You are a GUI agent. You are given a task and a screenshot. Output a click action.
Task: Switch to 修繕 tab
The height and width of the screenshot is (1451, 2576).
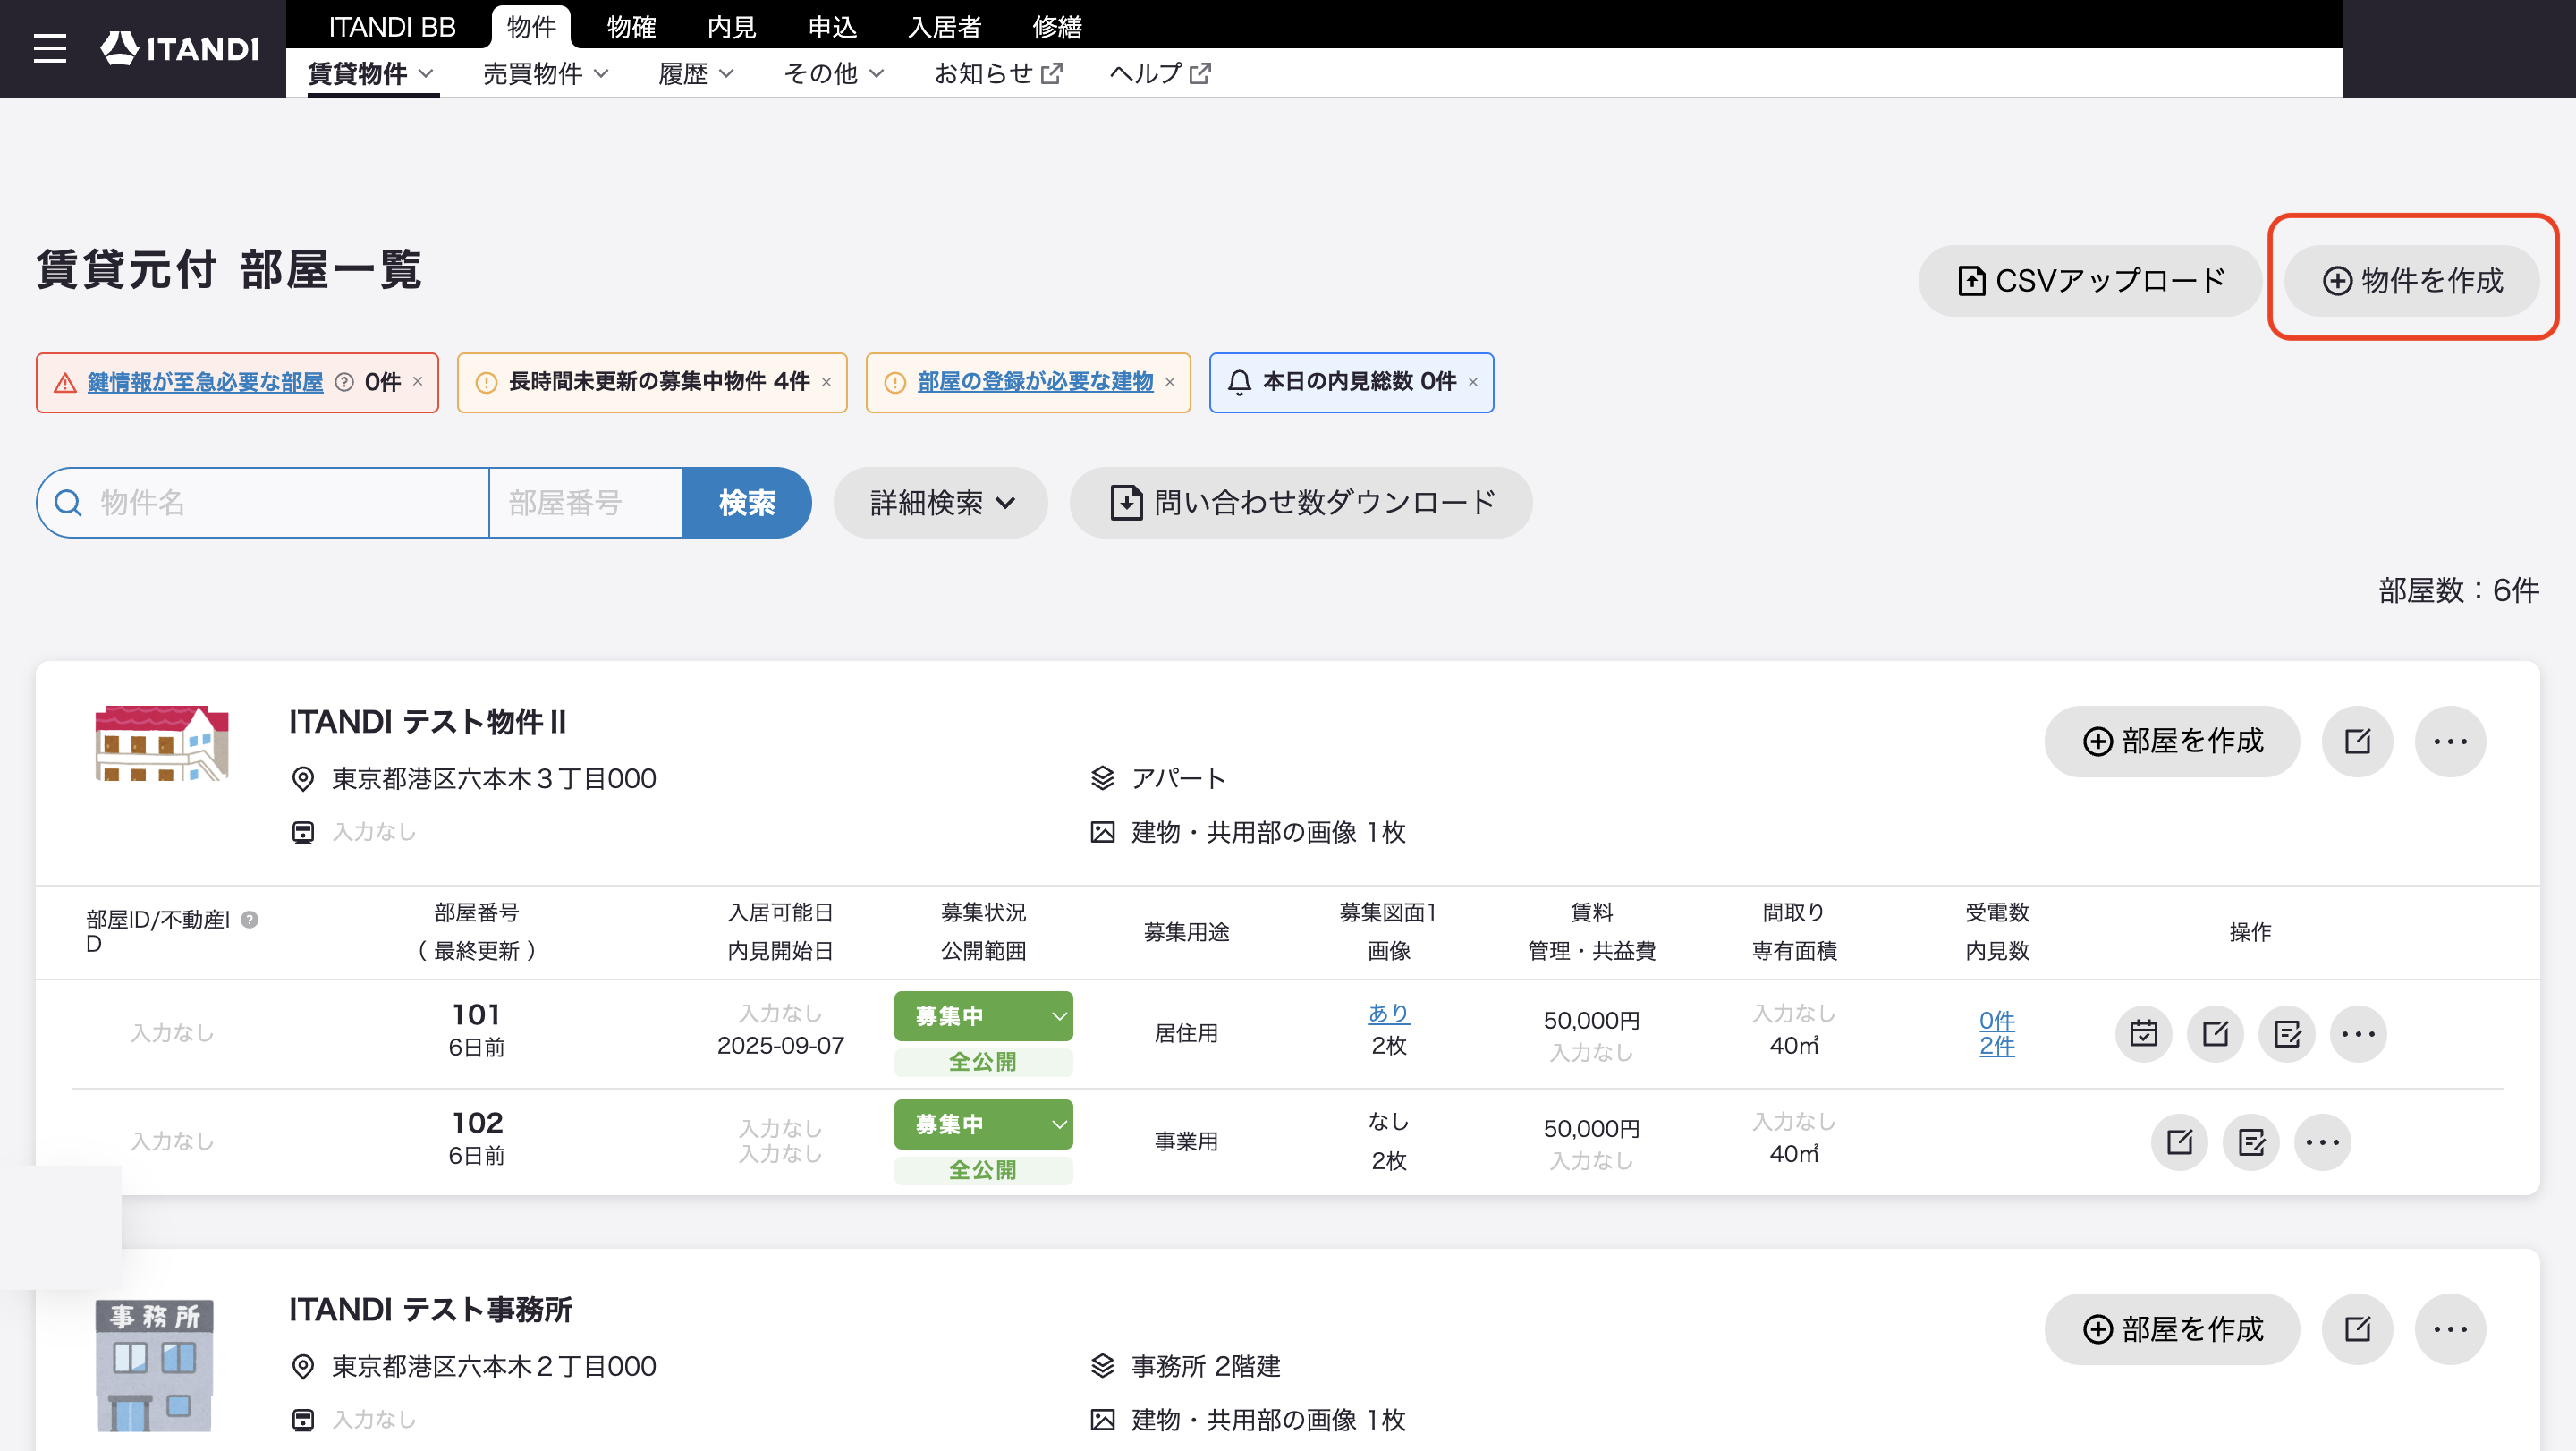pos(1058,27)
